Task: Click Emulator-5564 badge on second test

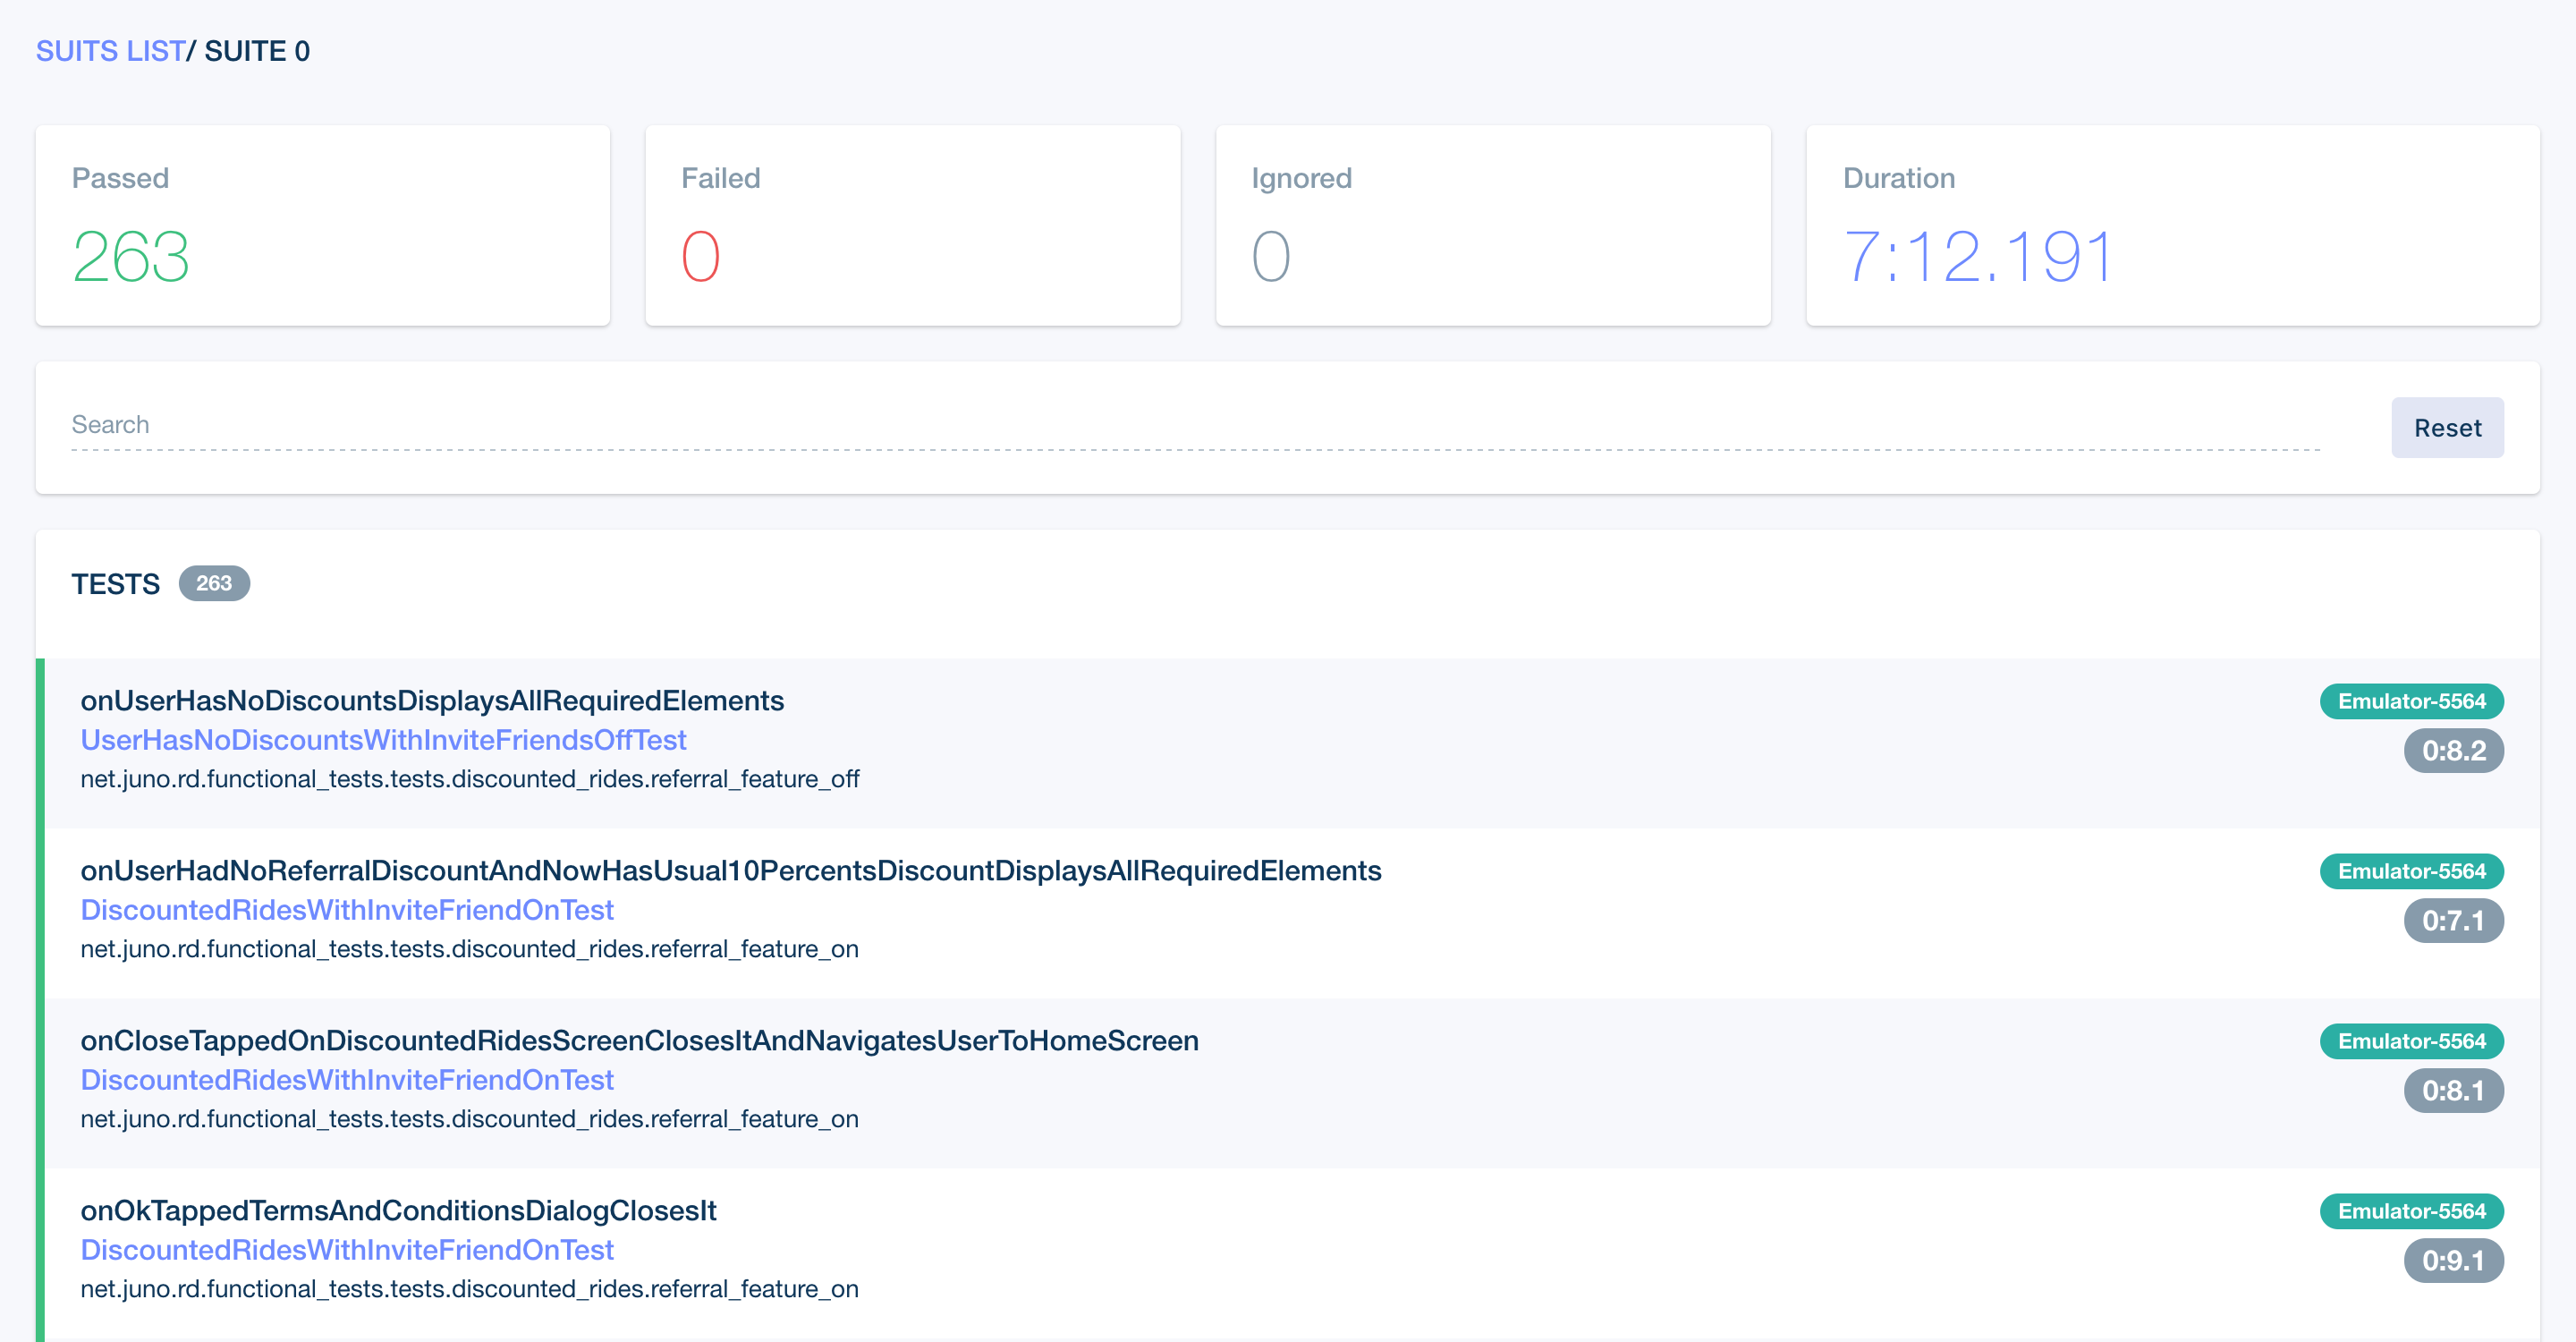Action: [x=2411, y=871]
